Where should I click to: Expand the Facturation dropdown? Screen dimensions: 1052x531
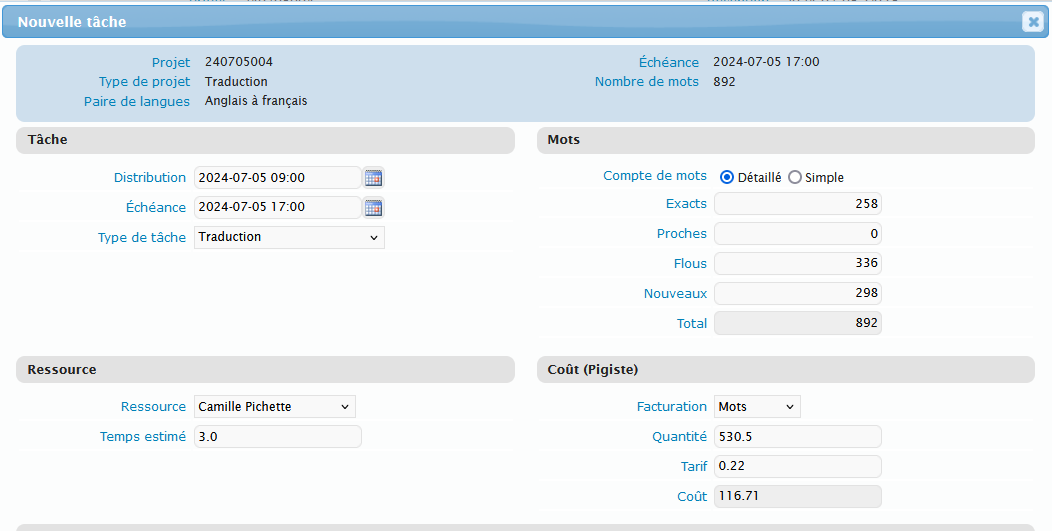(757, 407)
